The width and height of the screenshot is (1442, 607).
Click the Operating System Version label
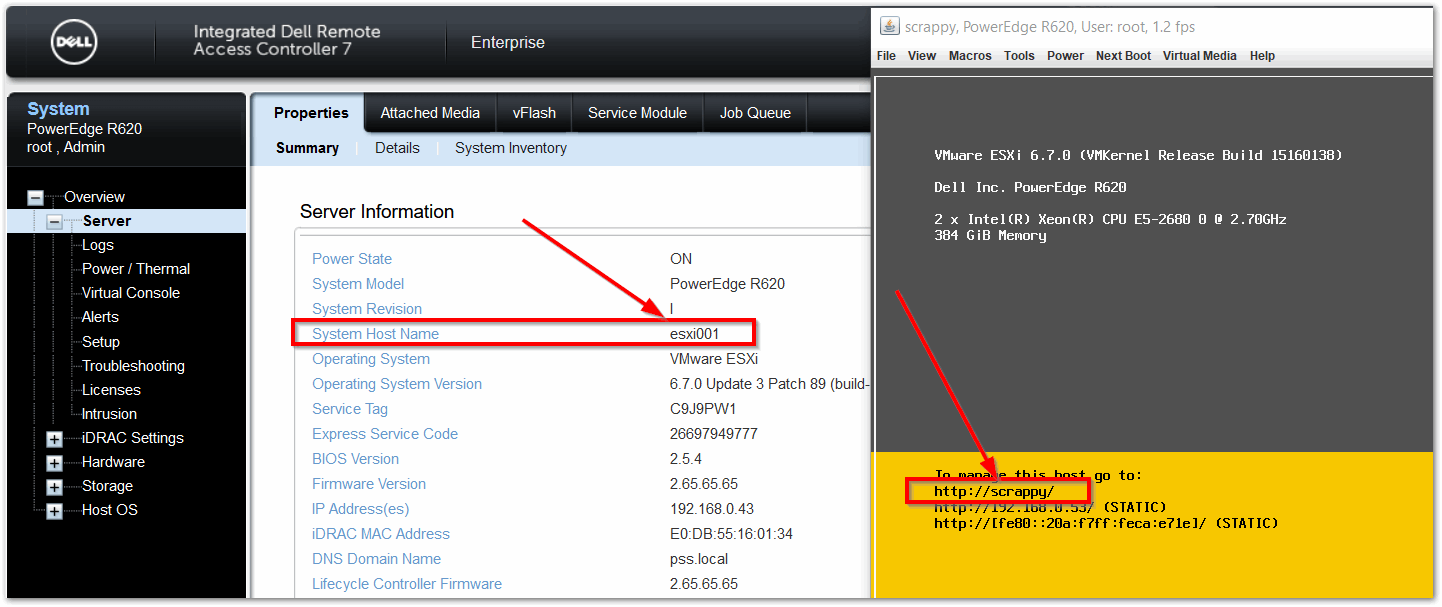397,384
